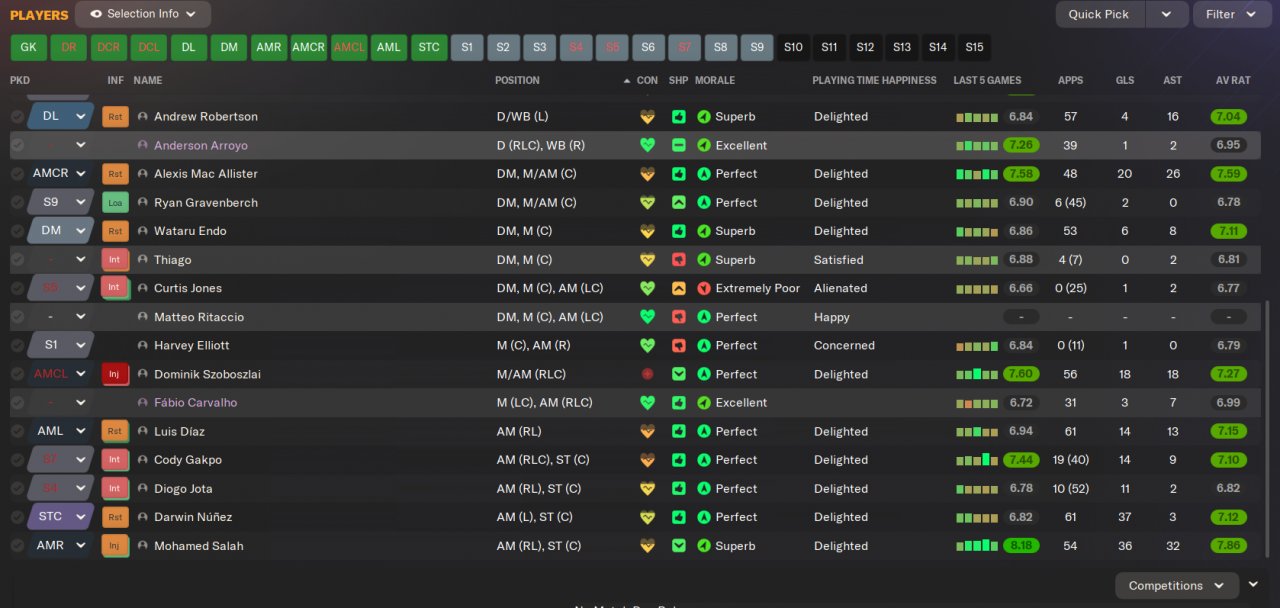
Task: Open the arrow menu next to Quick Pick
Action: 1166,14
